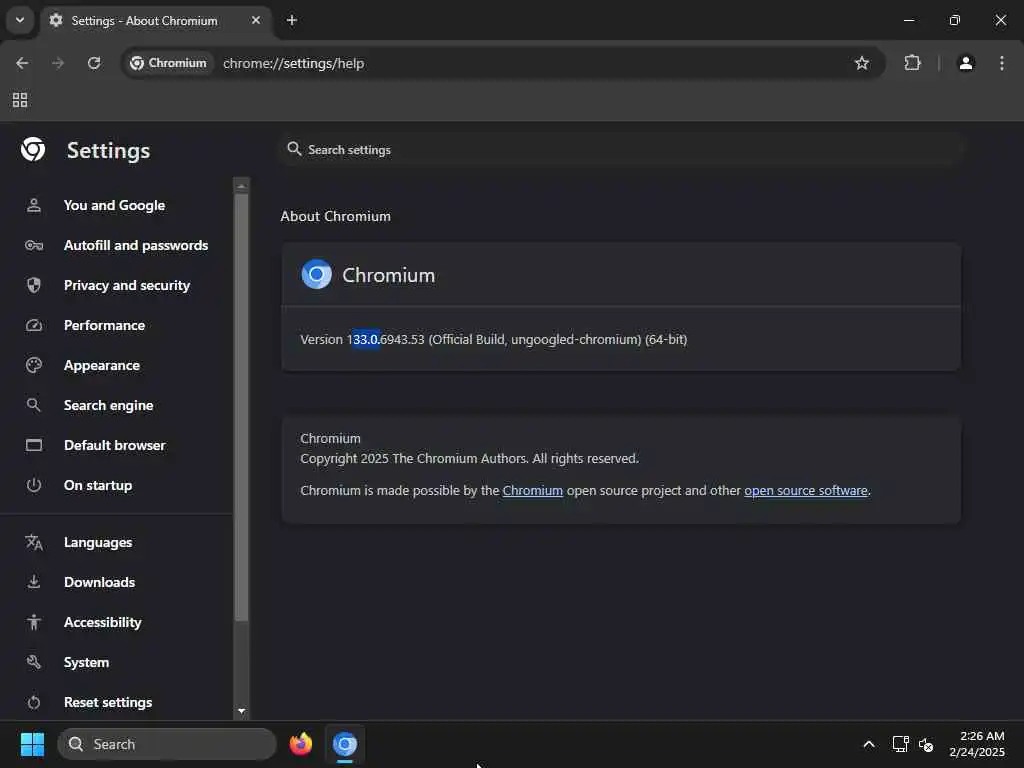The image size is (1024, 768).
Task: Select Reset settings
Action: tap(108, 702)
